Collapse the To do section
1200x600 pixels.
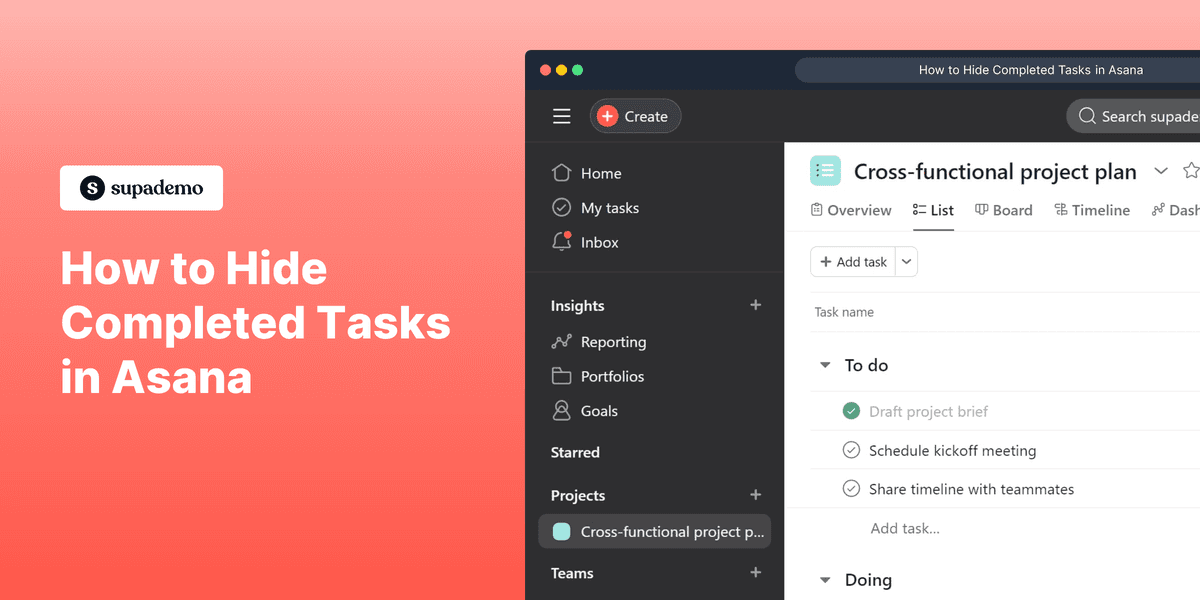tap(824, 365)
